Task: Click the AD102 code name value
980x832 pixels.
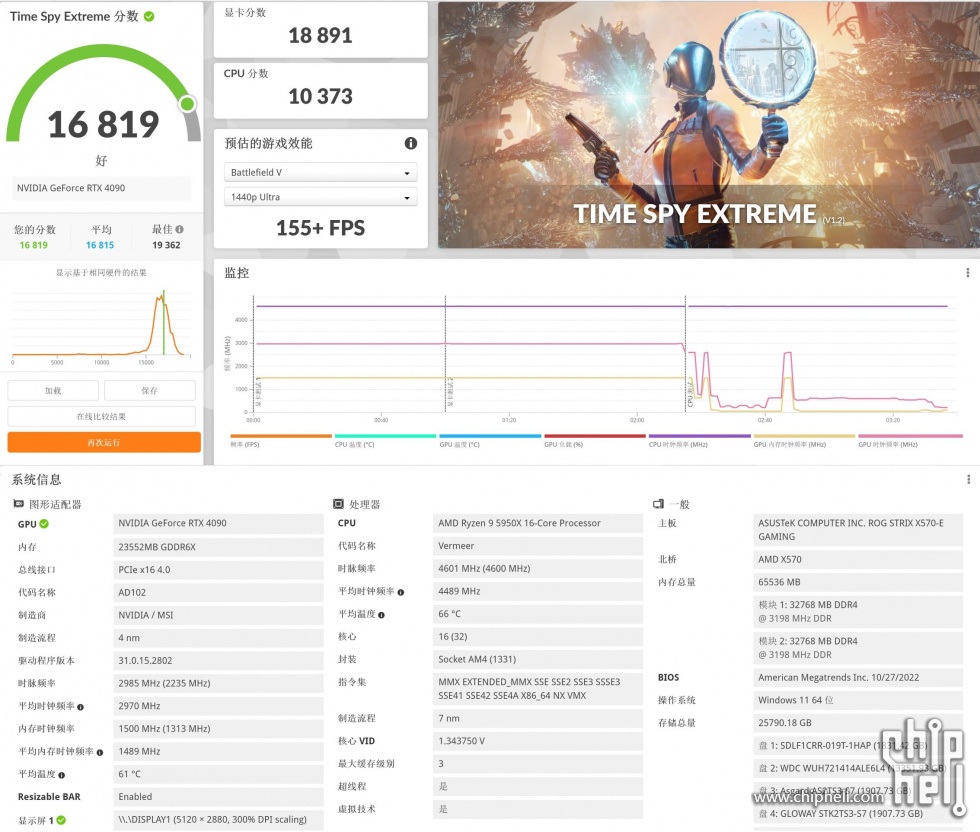Action: pyautogui.click(x=218, y=593)
